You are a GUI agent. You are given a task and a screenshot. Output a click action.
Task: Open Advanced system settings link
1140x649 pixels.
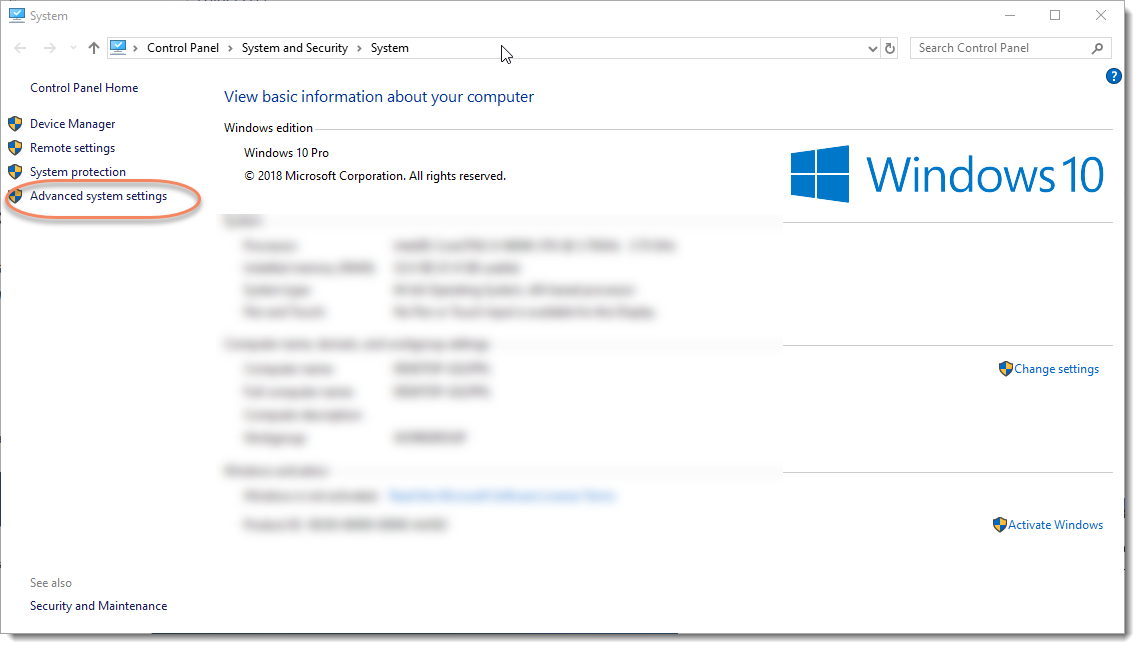click(x=98, y=195)
